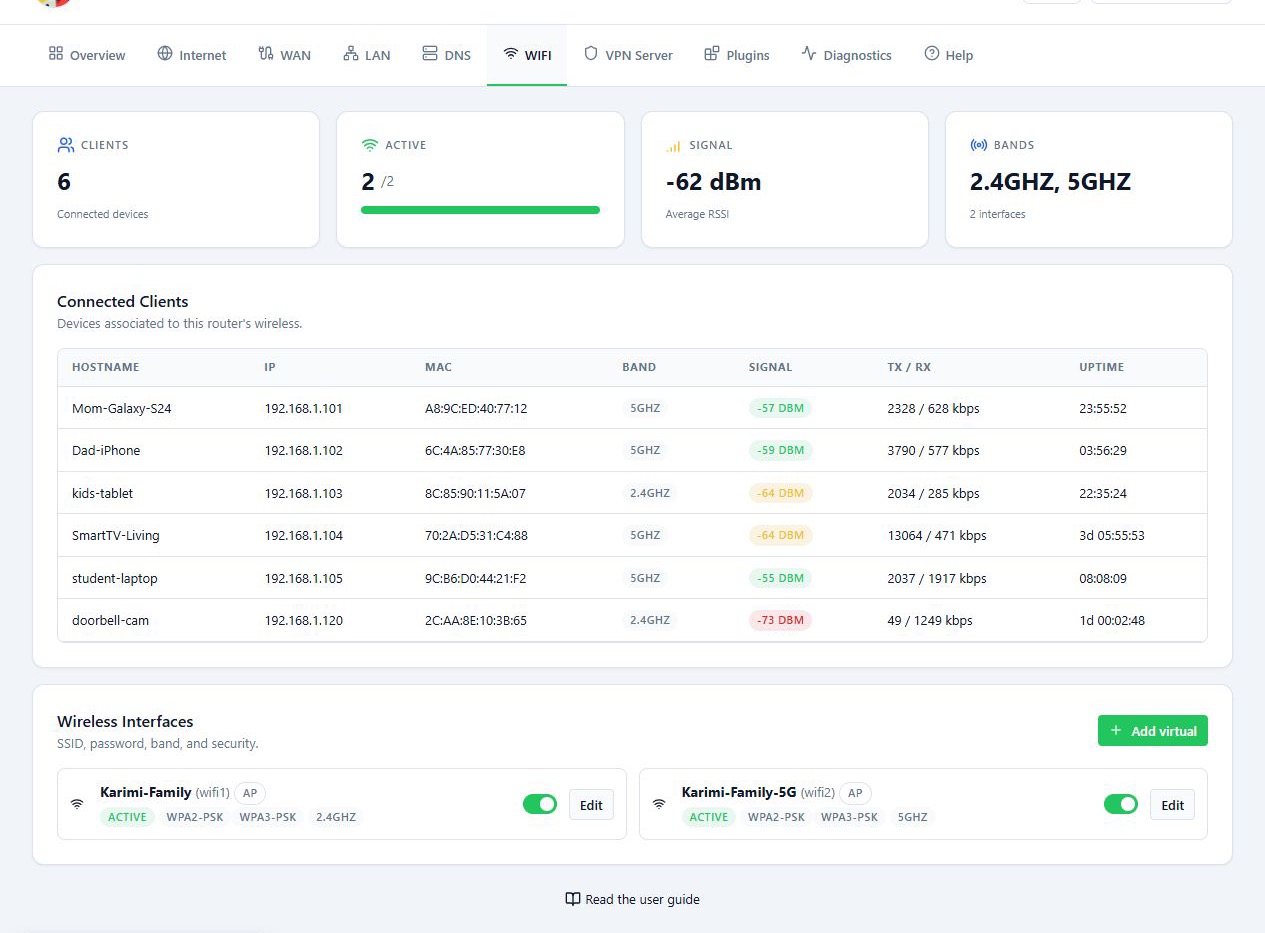
Task: Click the 2.4GHZ, 5GHZ bands value
Action: coord(1050,182)
